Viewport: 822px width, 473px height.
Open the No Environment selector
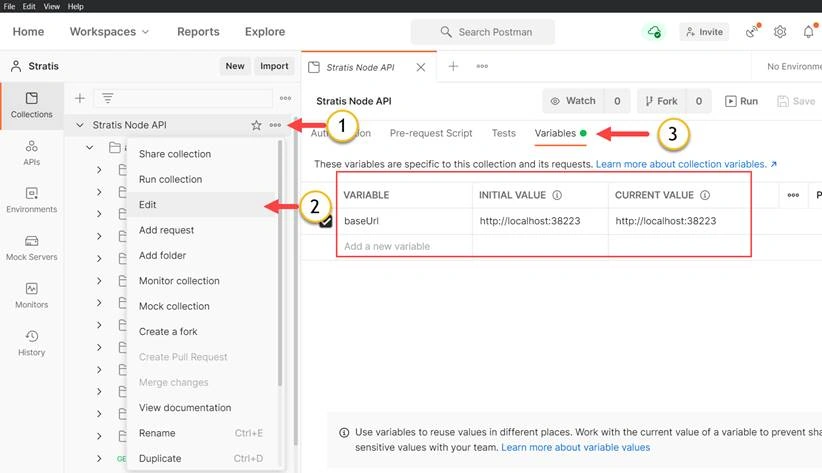pos(794,67)
